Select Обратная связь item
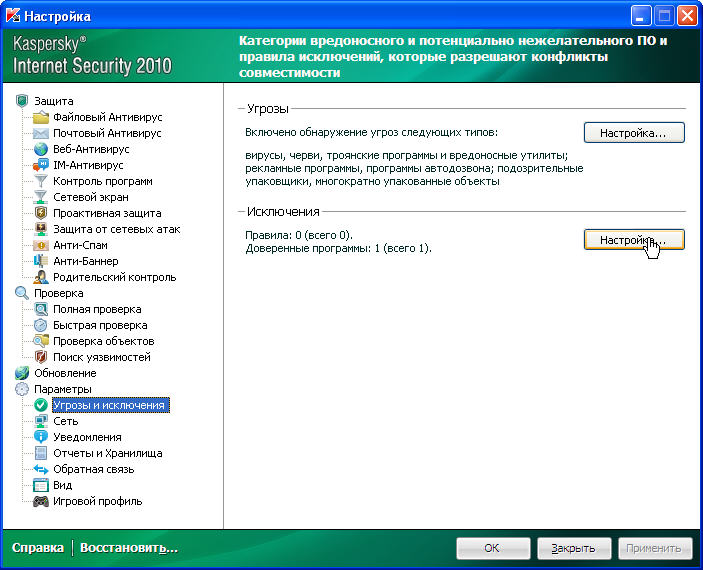Viewport: 703px width, 570px height. pyautogui.click(x=94, y=469)
